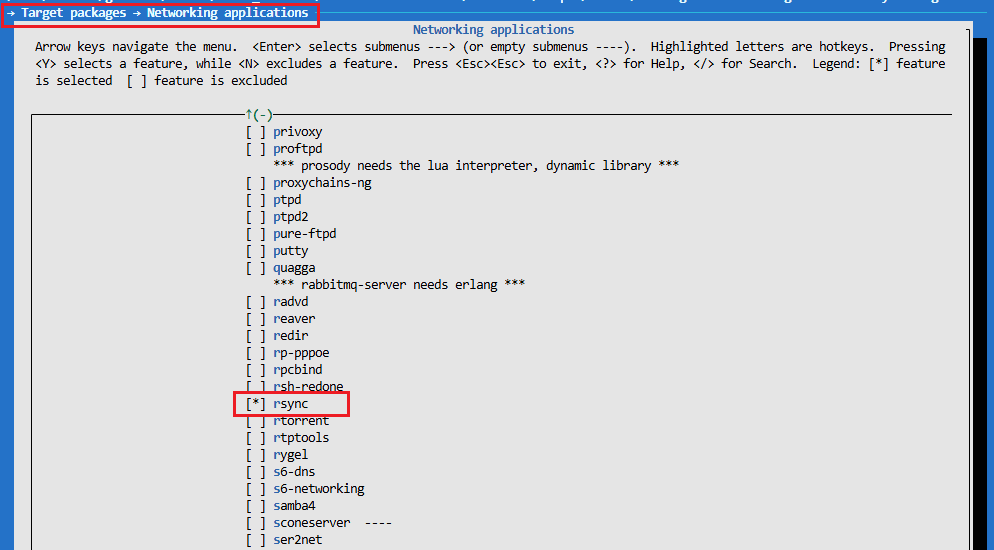This screenshot has width=994, height=550.
Task: Select the pure-ftpd entry label
Action: coord(305,234)
